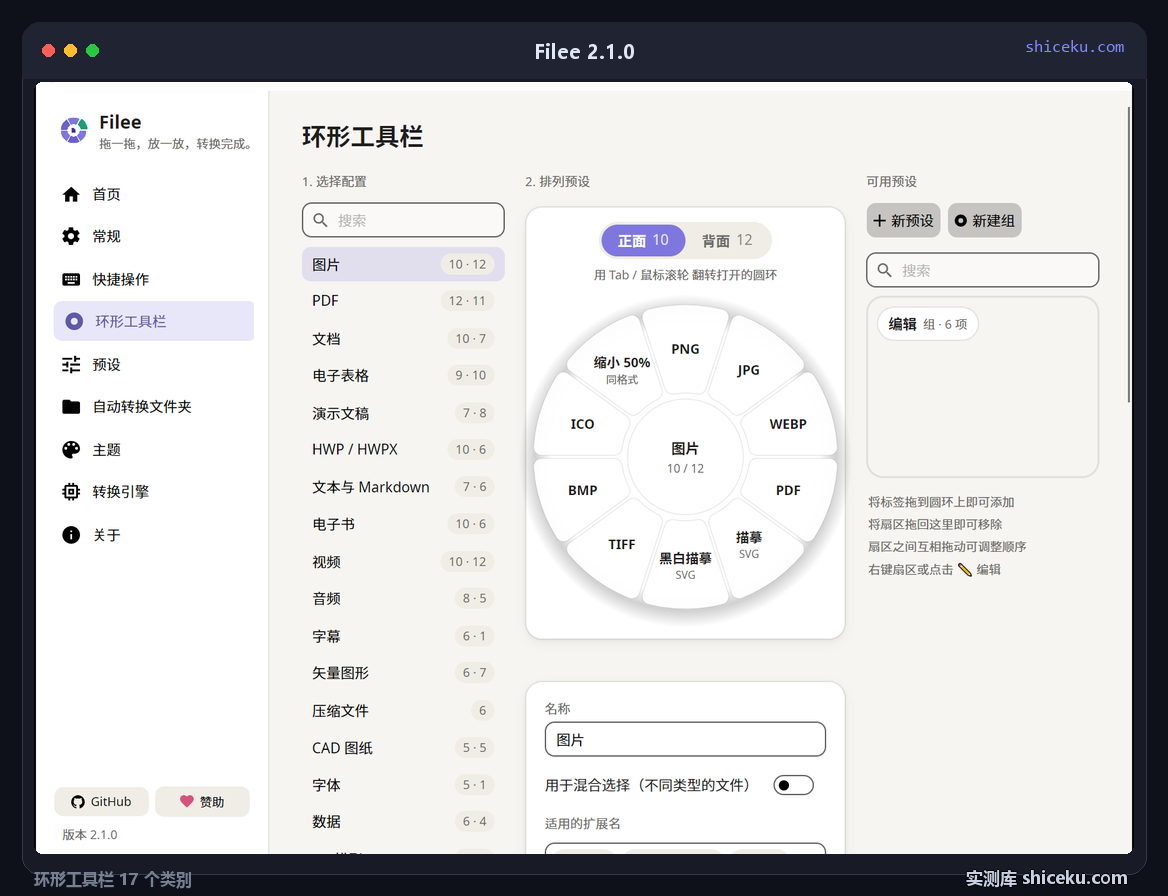Select the 电子书 config row
The image size is (1168, 896).
[x=403, y=524]
